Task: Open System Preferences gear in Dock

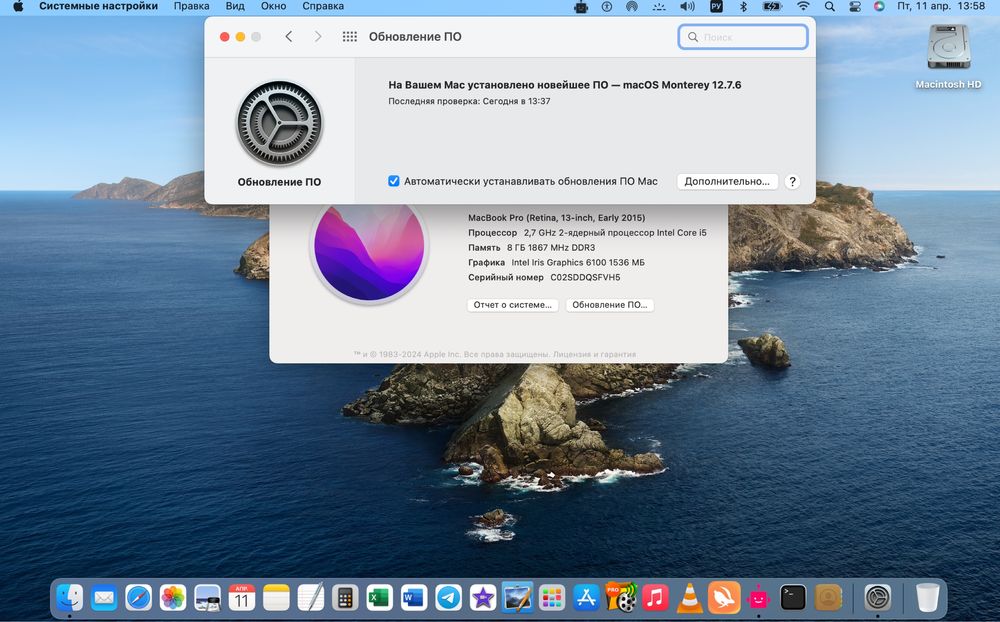Action: pyautogui.click(x=878, y=598)
